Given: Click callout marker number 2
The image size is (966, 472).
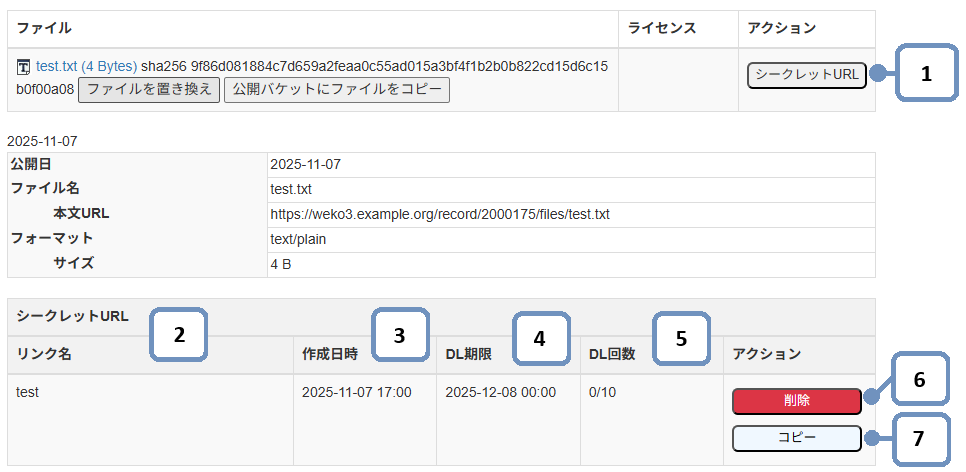Looking at the screenshot, I should click(178, 336).
